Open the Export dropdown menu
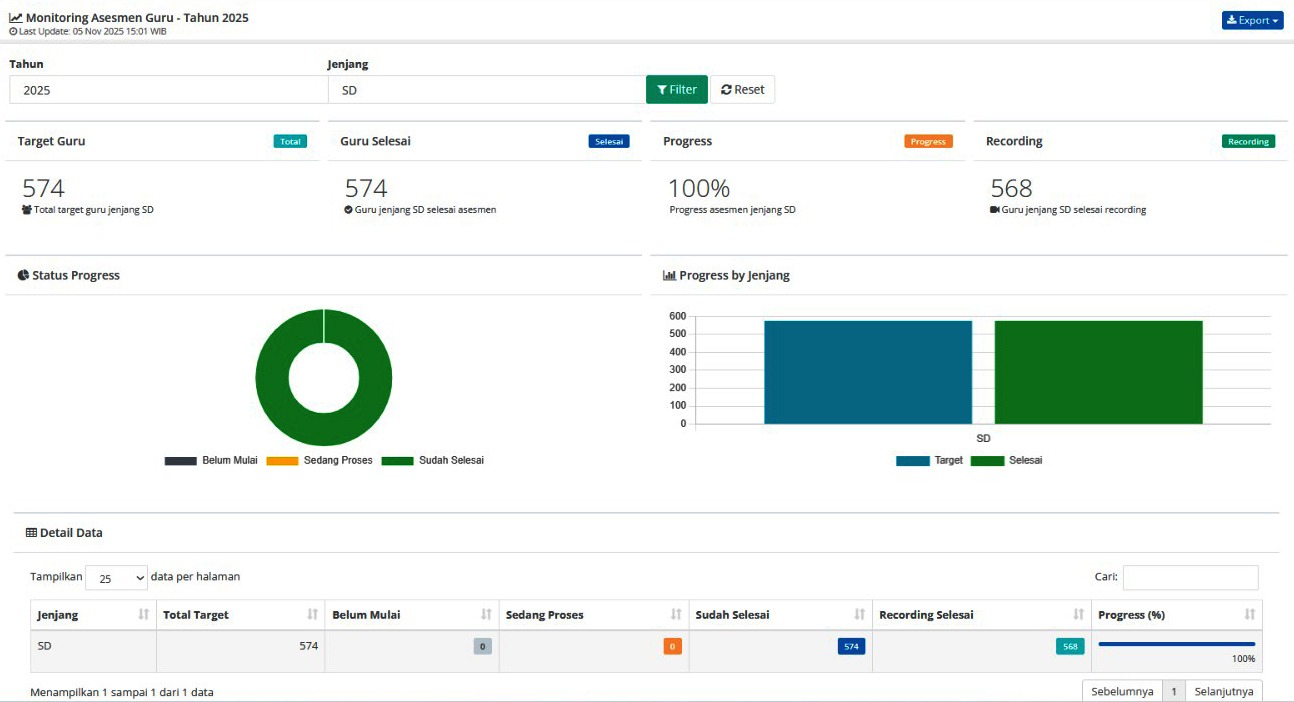Screen dimensions: 1294x702 click(x=1252, y=20)
